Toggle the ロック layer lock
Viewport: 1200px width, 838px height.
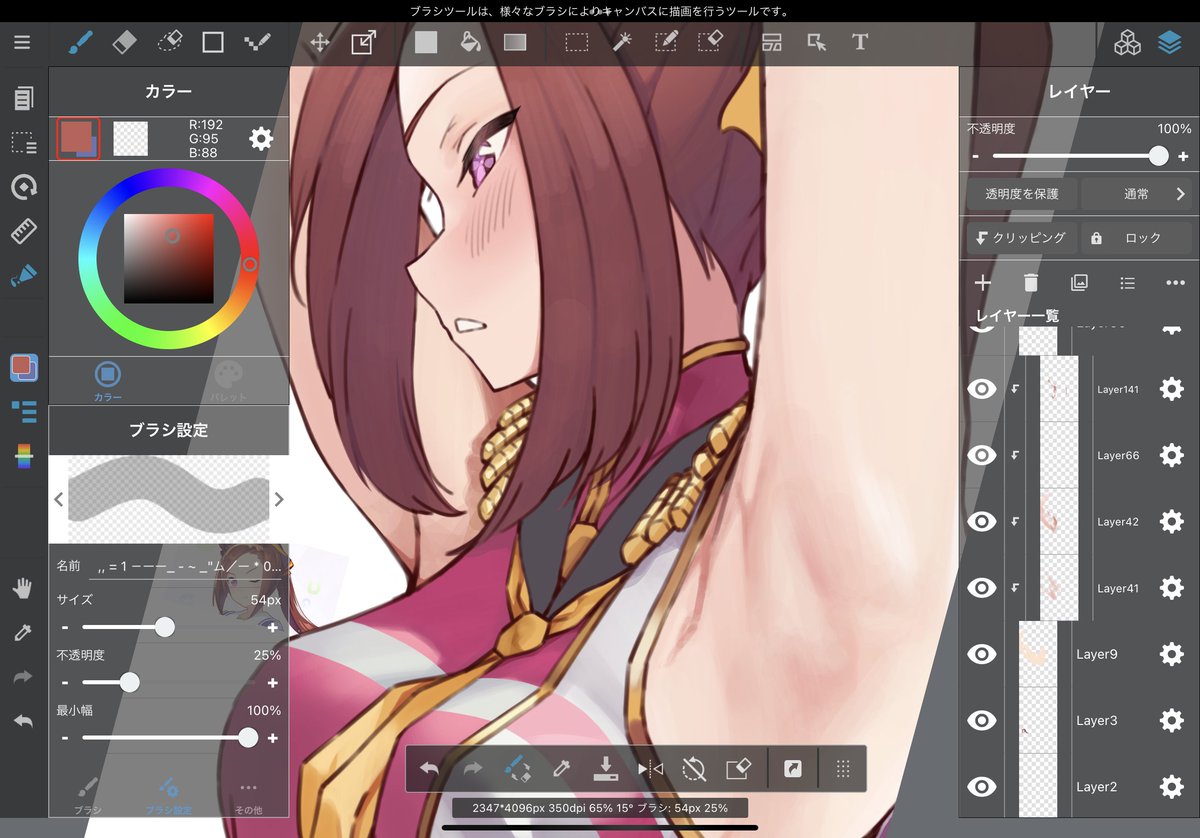tap(1136, 238)
